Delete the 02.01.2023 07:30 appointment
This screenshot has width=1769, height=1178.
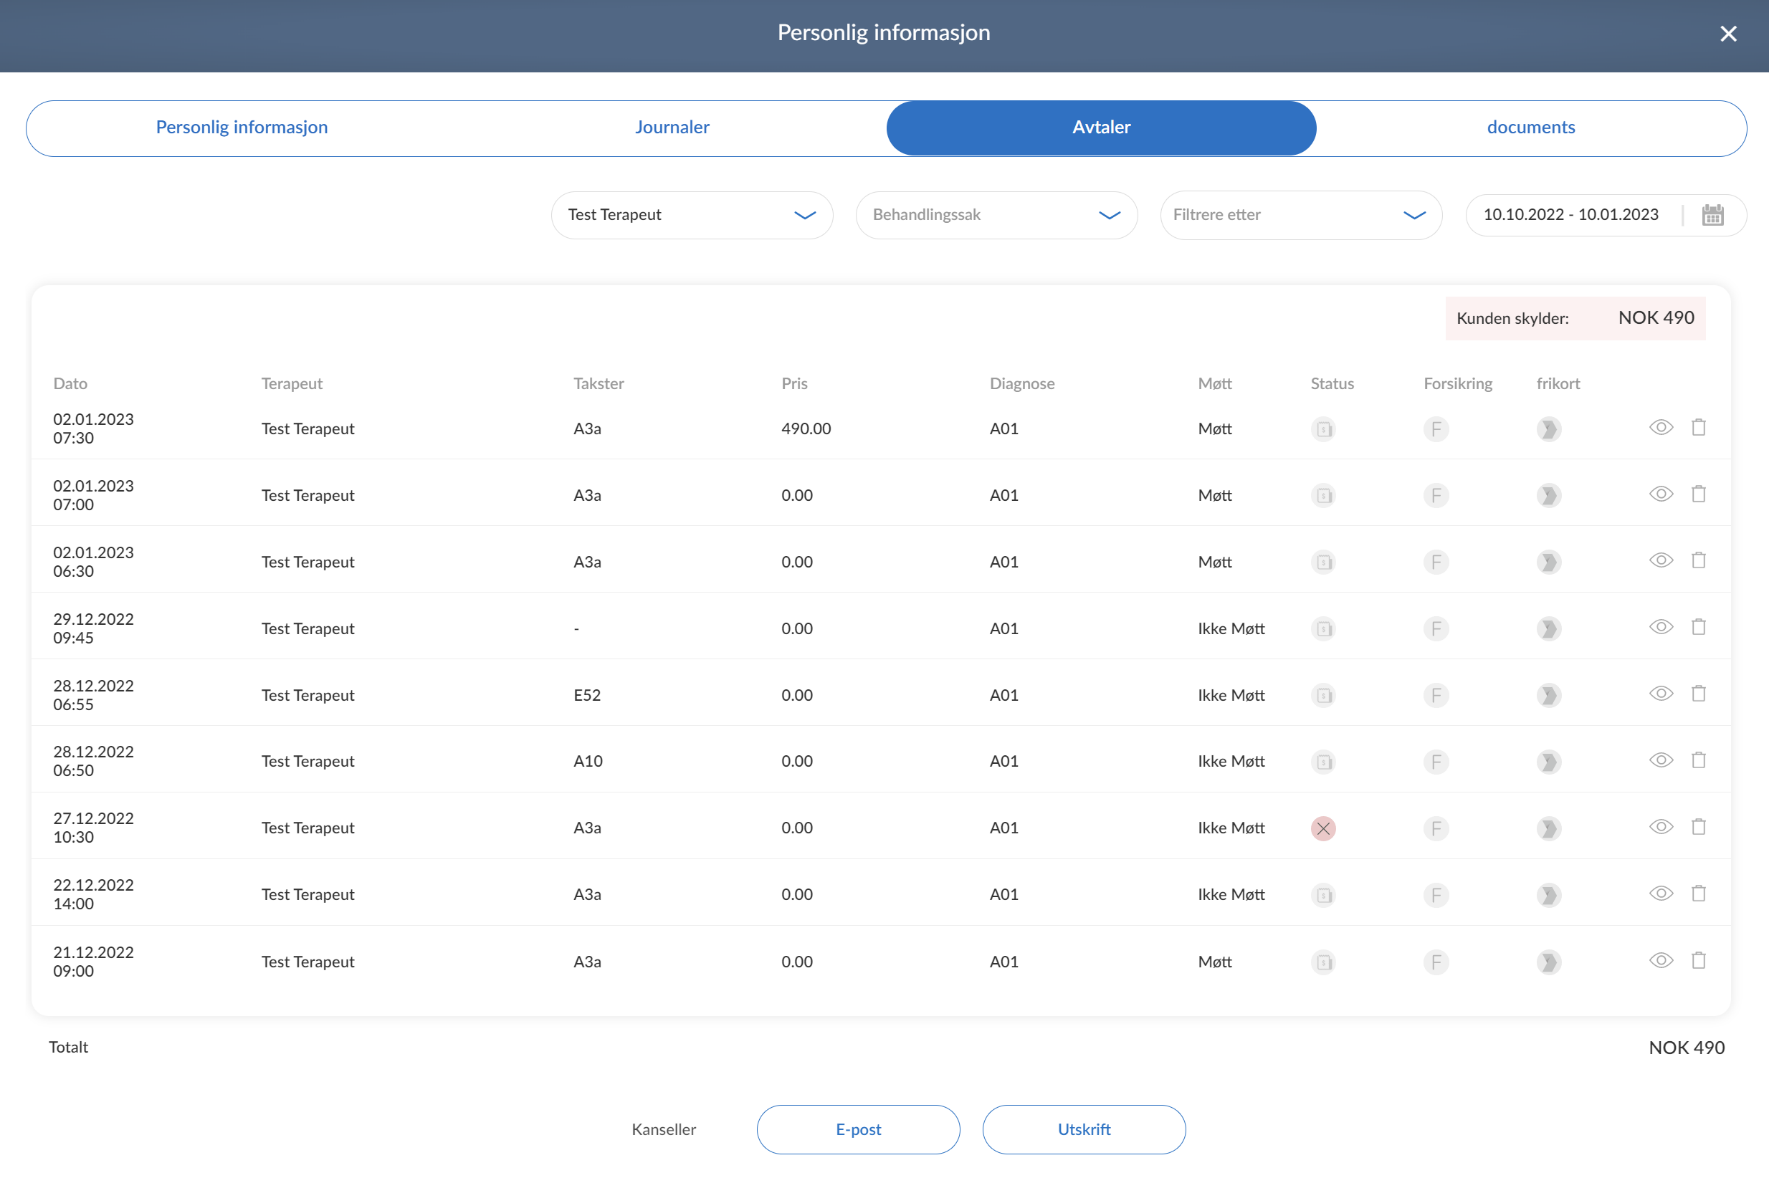pos(1698,428)
